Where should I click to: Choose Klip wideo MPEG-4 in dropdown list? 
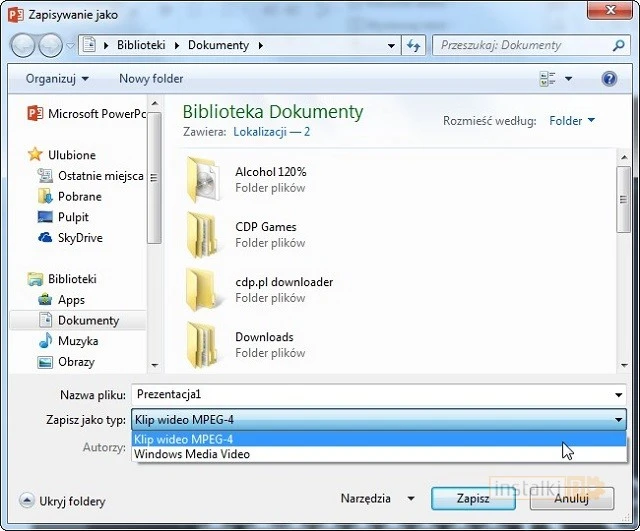coord(379,439)
